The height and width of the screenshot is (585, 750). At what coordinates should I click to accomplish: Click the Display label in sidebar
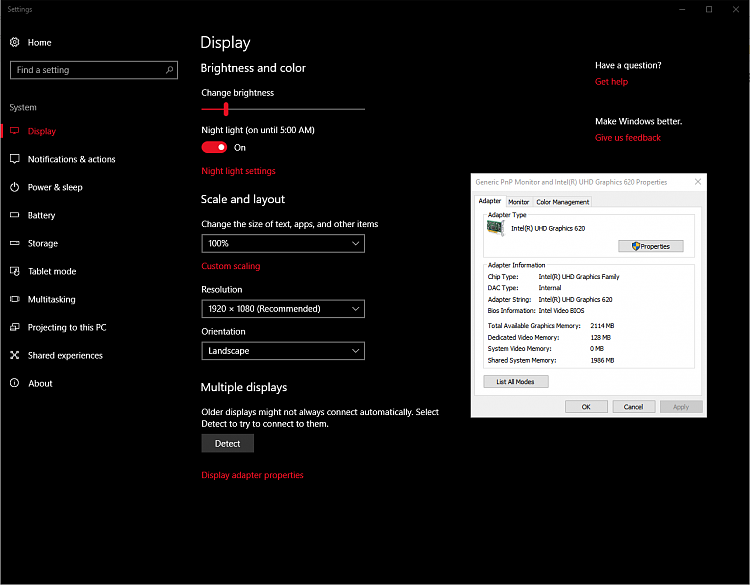42,131
